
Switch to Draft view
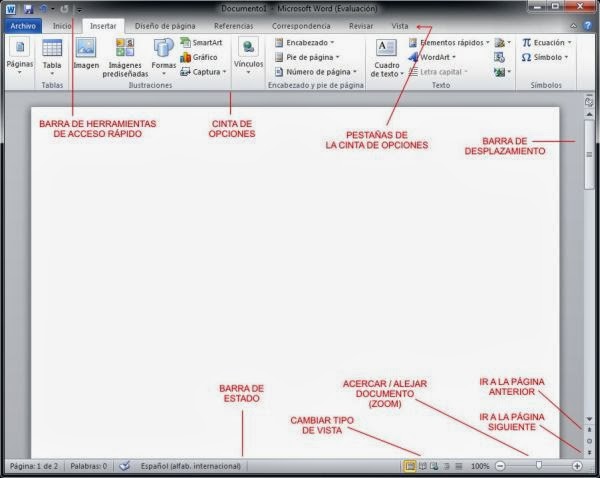459,466
